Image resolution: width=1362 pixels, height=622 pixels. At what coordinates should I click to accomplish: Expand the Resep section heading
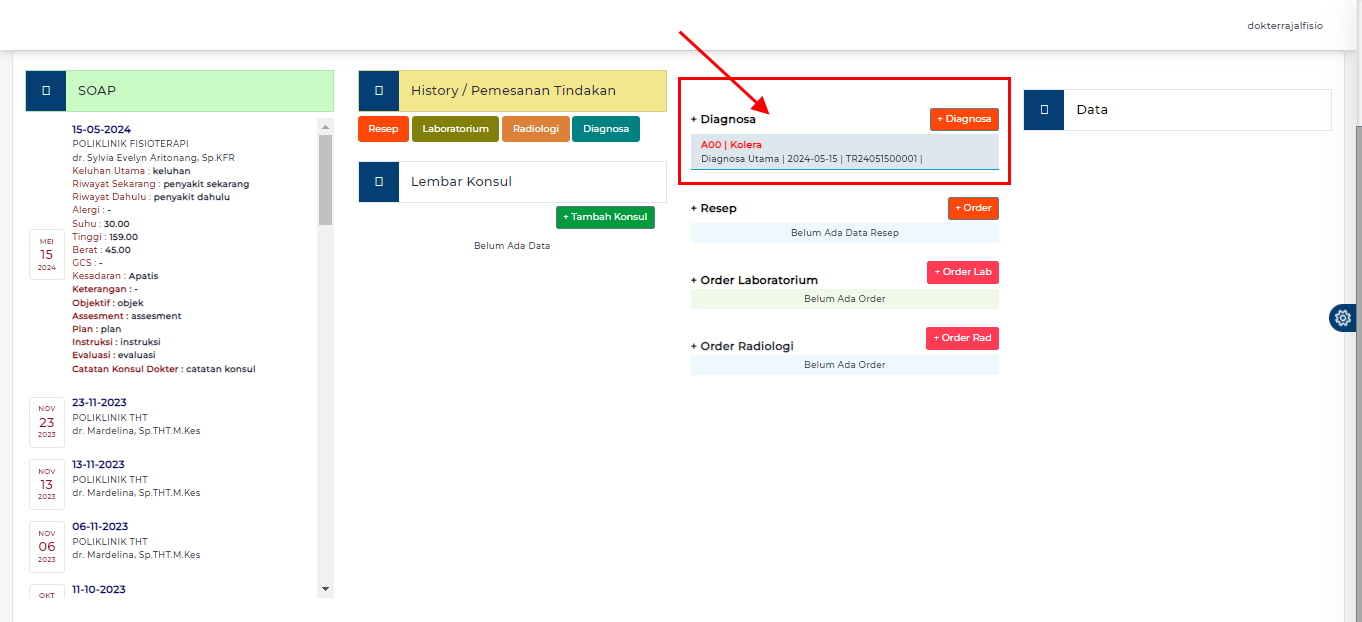[x=713, y=208]
